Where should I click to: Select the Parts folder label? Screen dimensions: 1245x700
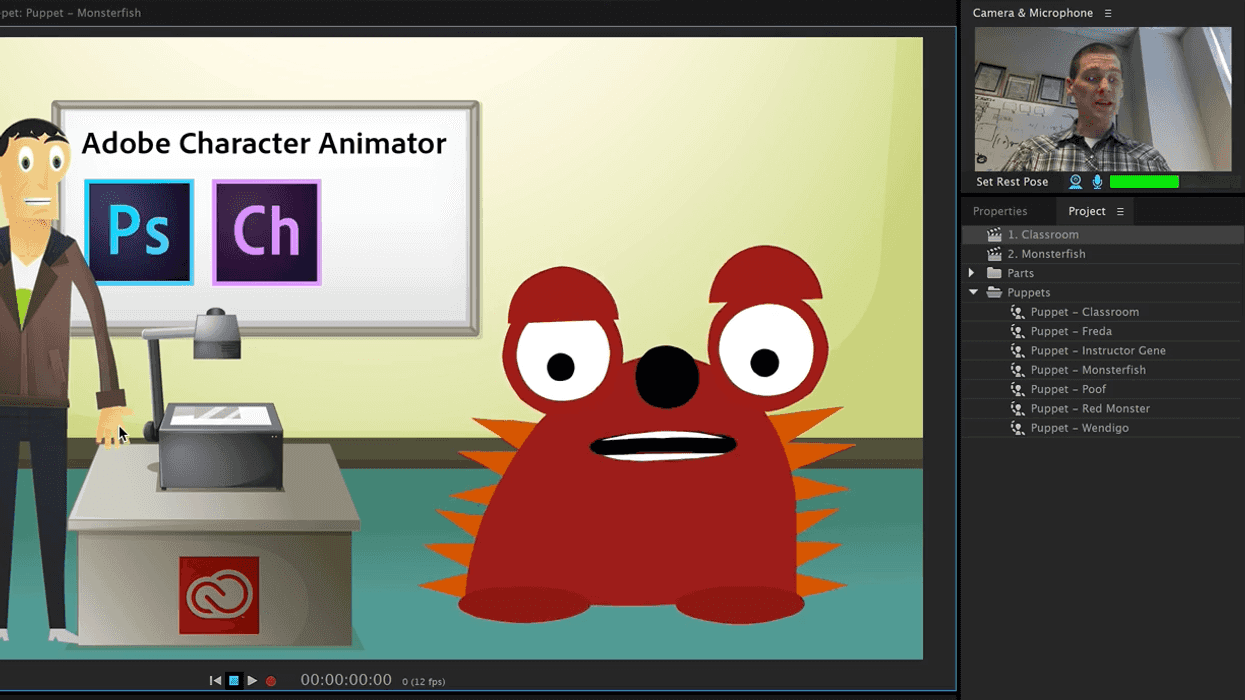pos(1020,273)
